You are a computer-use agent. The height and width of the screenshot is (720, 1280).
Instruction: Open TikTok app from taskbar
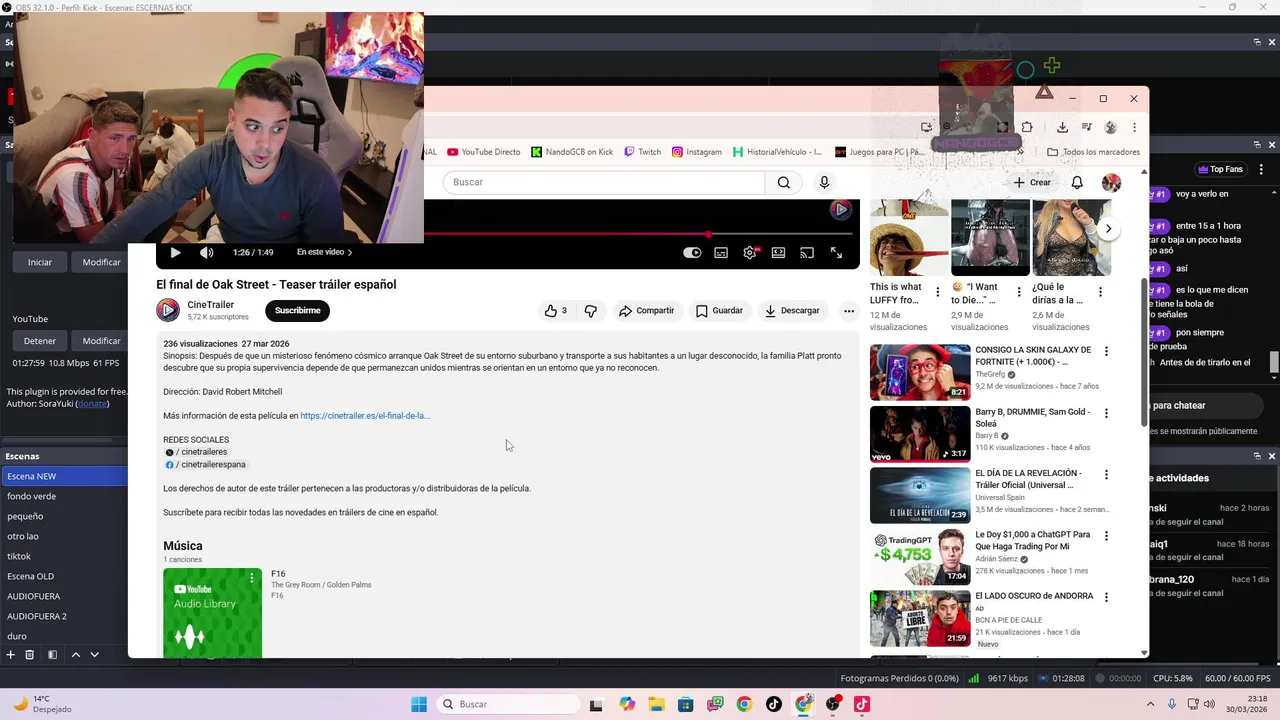tap(774, 704)
